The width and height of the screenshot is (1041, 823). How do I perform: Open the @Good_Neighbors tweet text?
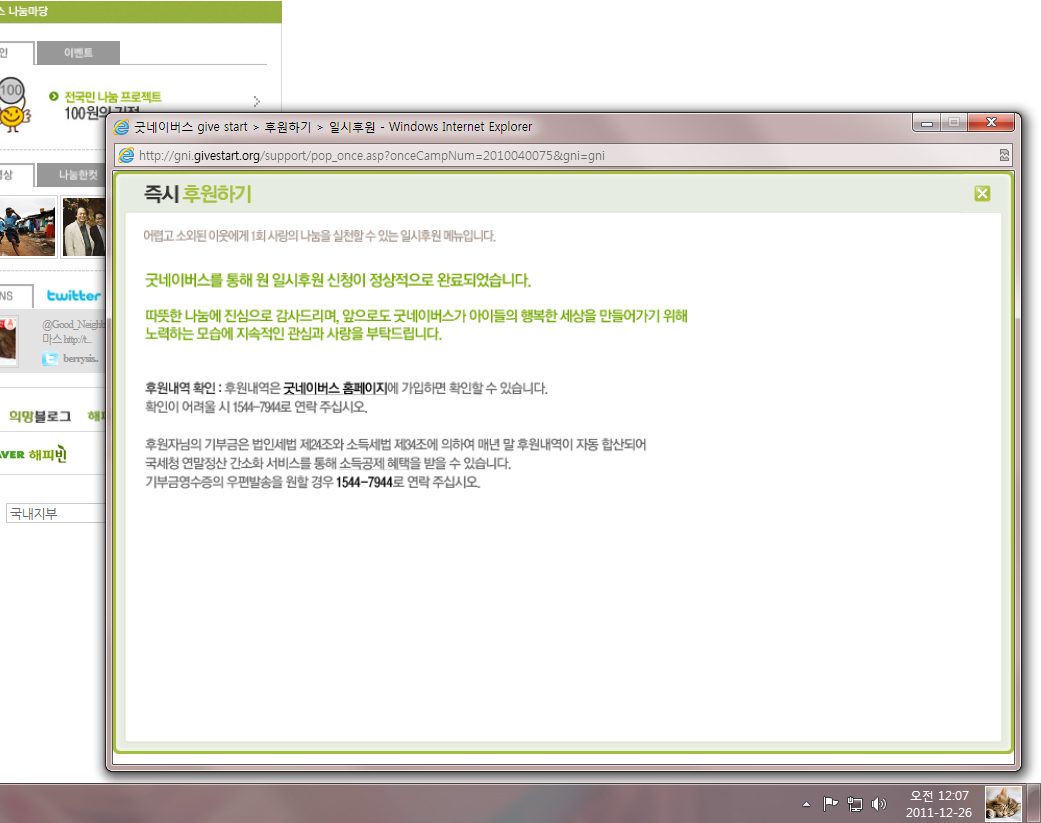click(74, 331)
